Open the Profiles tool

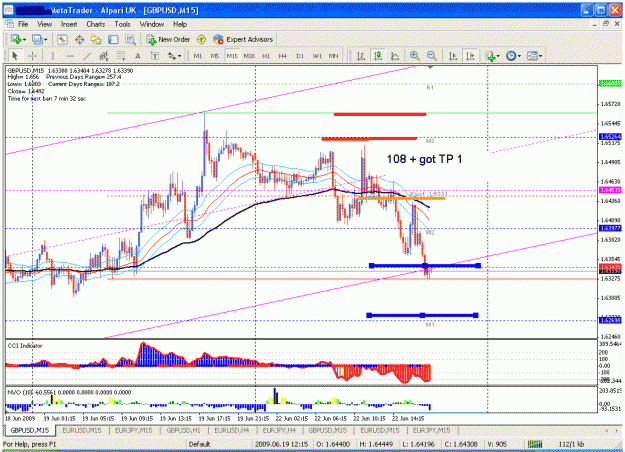tap(37, 39)
